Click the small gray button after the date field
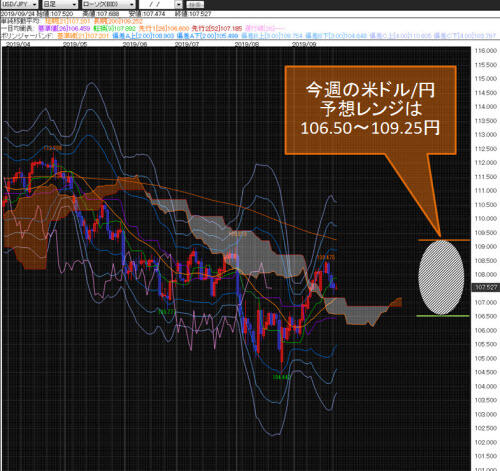 click(x=195, y=5)
